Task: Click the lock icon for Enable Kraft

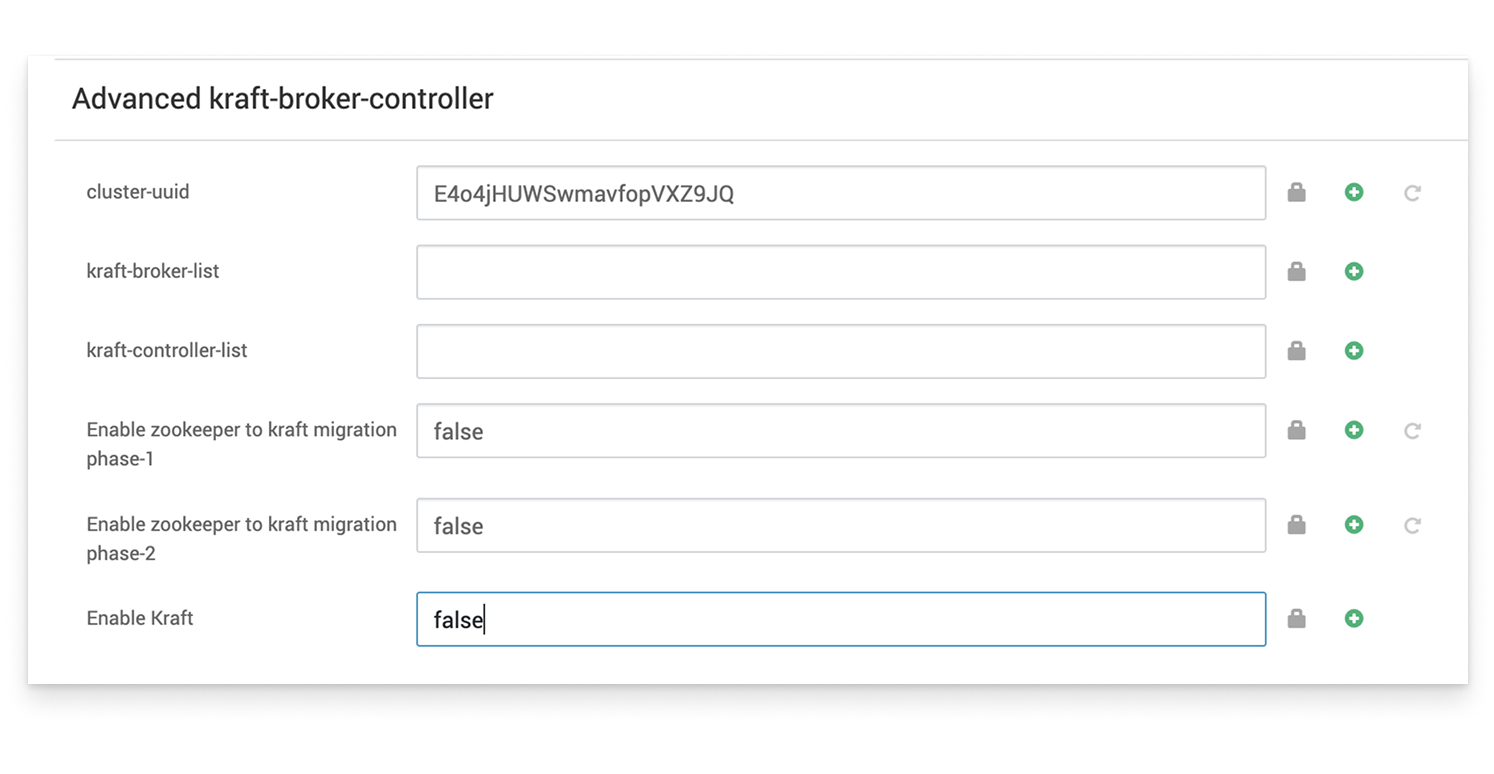Action: click(x=1296, y=619)
